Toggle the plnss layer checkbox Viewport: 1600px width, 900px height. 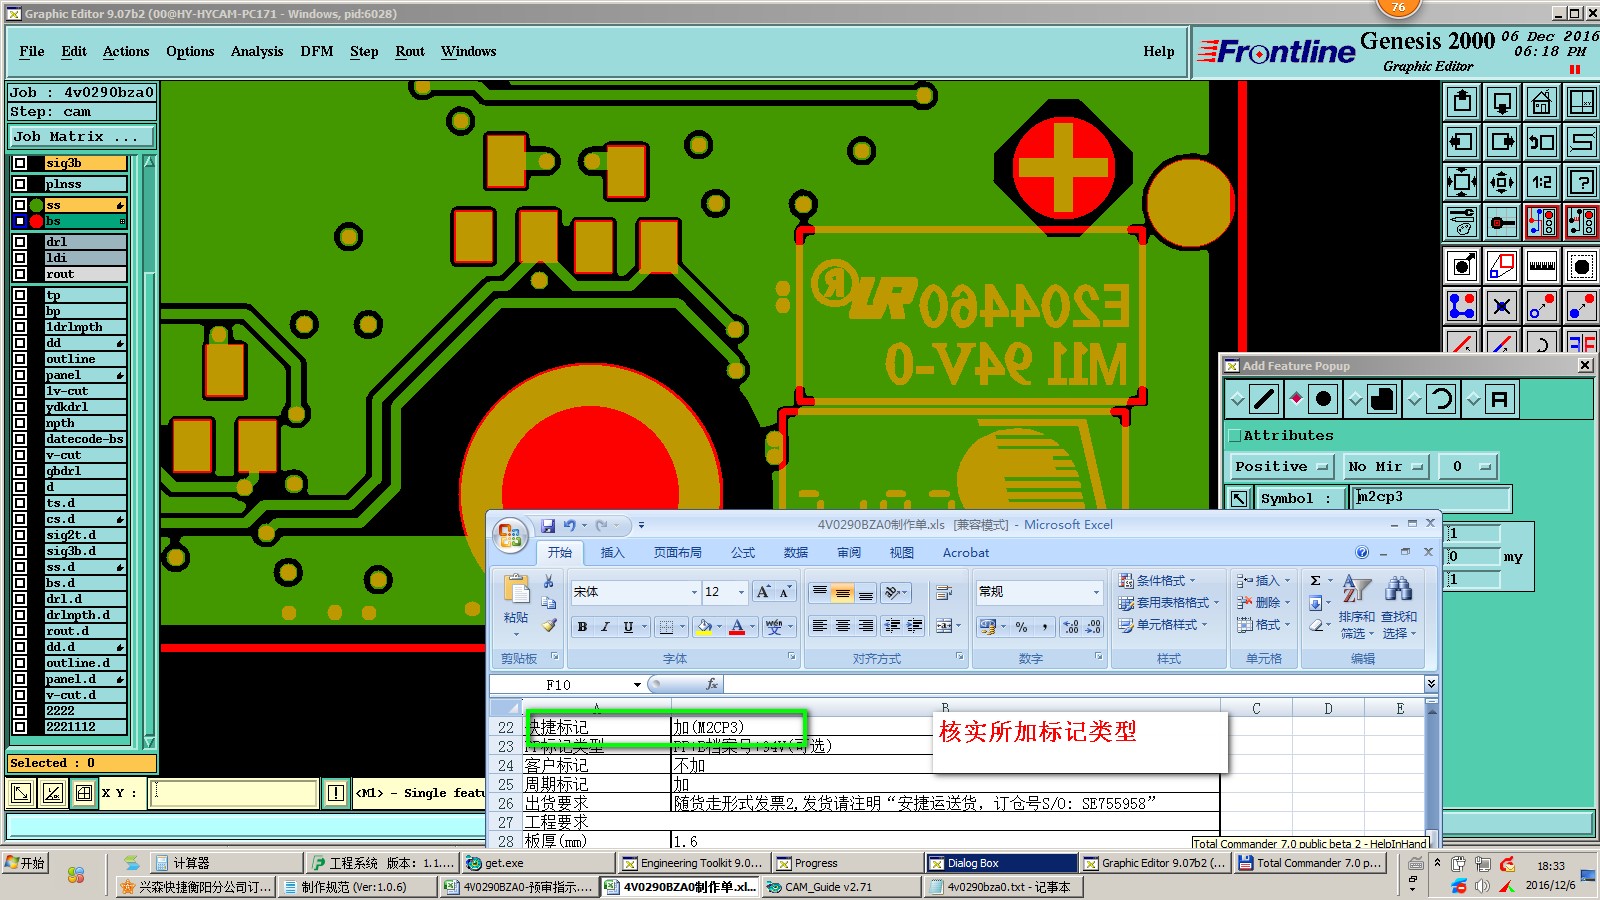(x=20, y=184)
